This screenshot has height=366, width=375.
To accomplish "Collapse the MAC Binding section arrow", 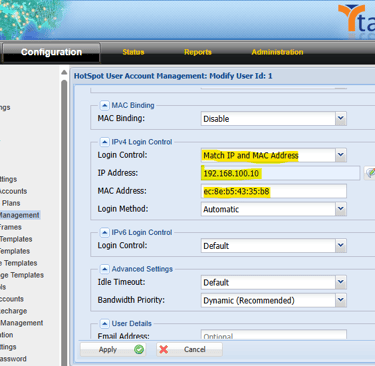I will 104,105.
